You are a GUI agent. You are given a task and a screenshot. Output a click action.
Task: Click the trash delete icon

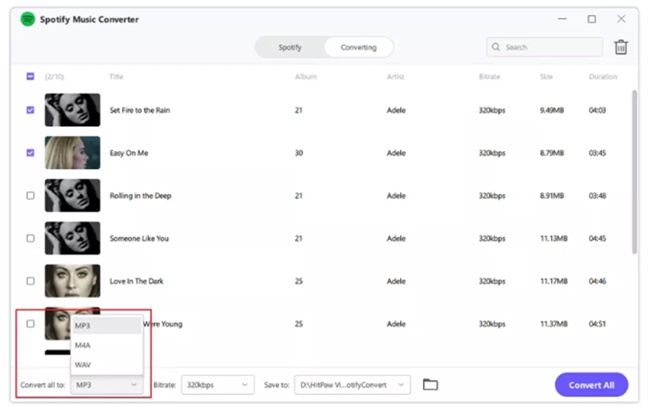621,47
